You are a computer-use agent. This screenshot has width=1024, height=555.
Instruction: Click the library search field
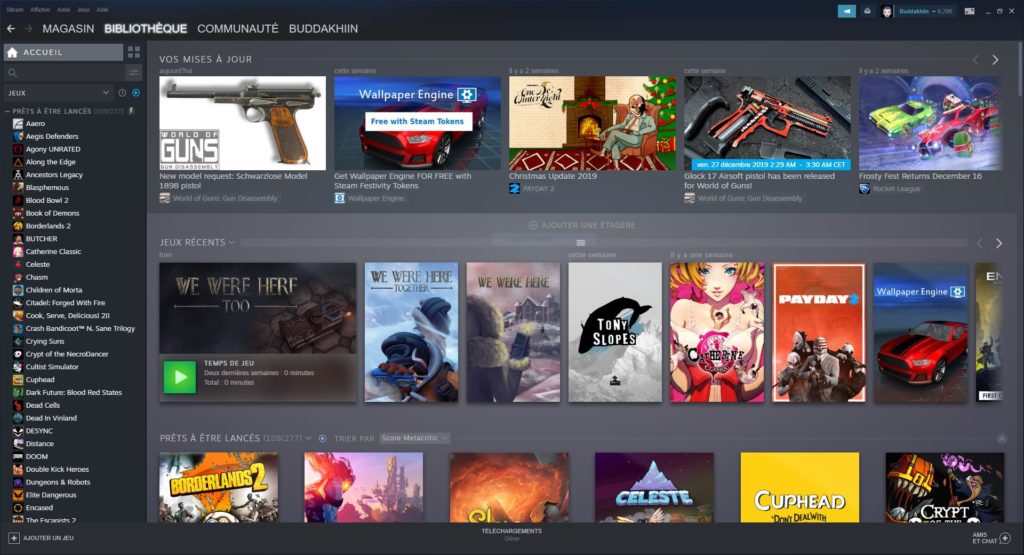coord(64,72)
